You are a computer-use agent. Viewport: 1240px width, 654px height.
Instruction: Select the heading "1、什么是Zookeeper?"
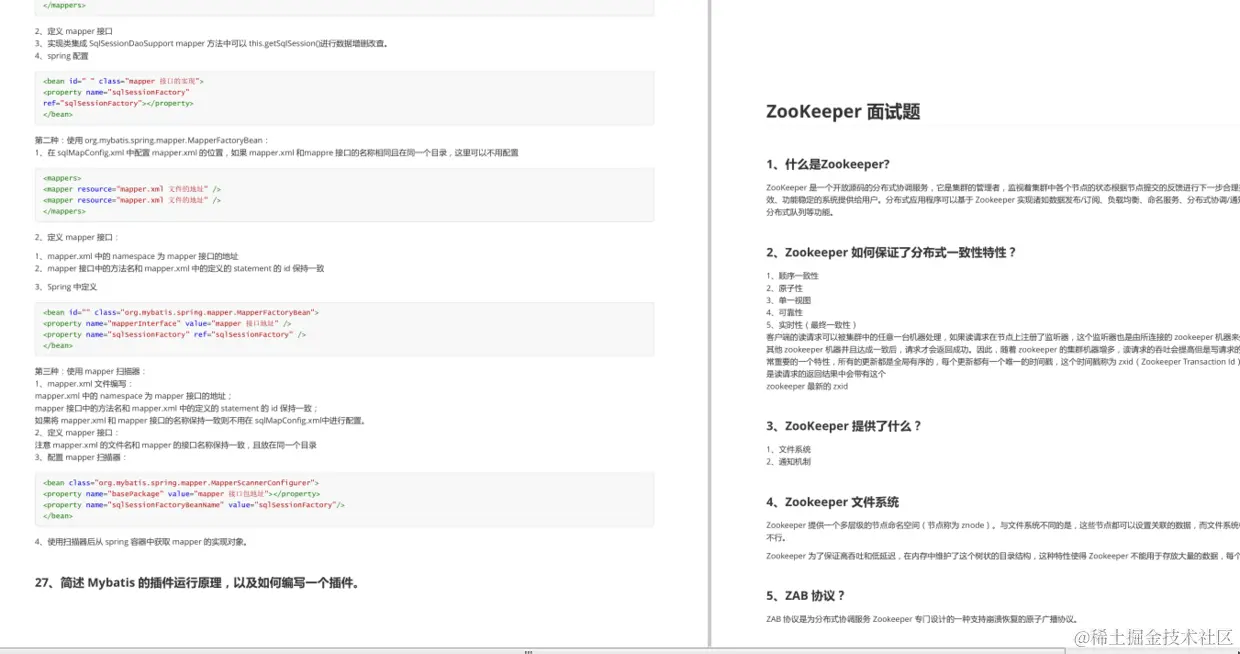[x=828, y=165]
